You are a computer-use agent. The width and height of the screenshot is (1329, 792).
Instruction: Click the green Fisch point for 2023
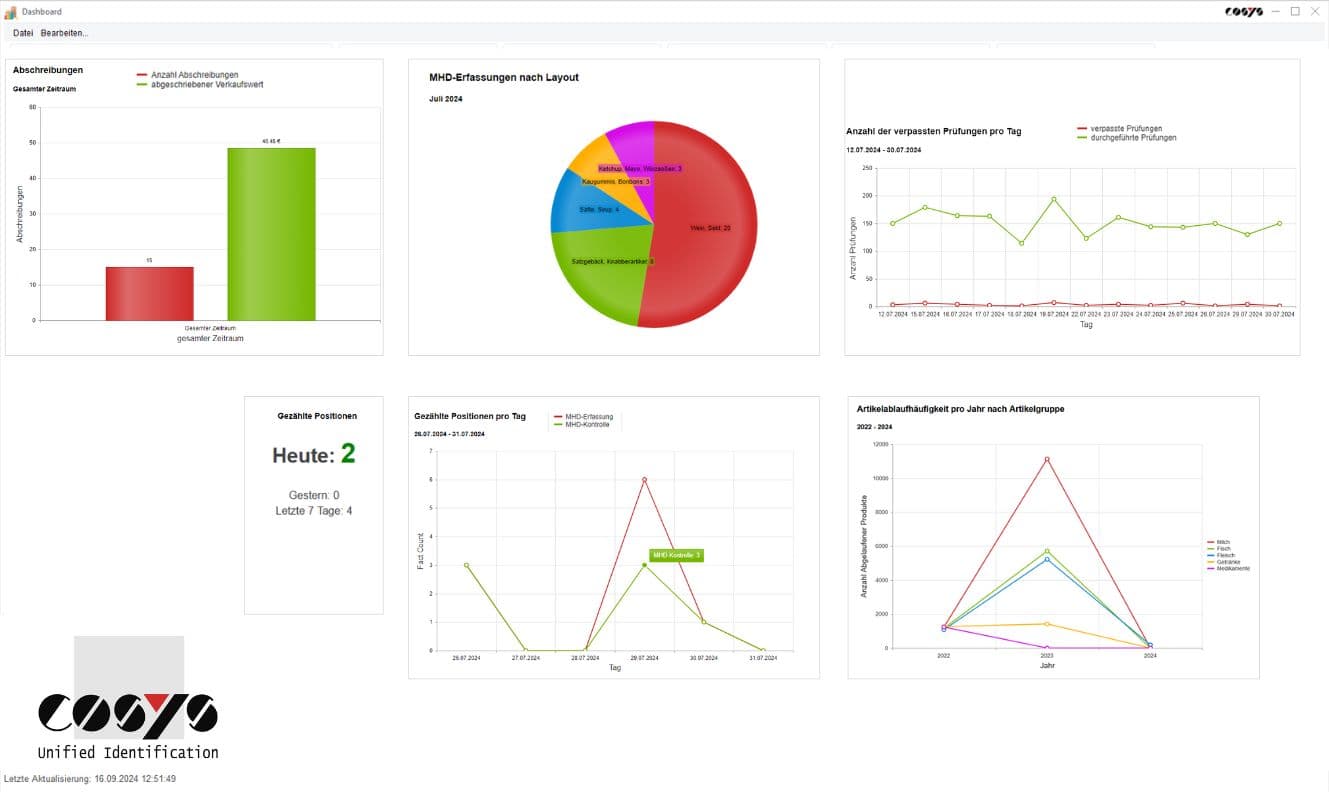1047,551
